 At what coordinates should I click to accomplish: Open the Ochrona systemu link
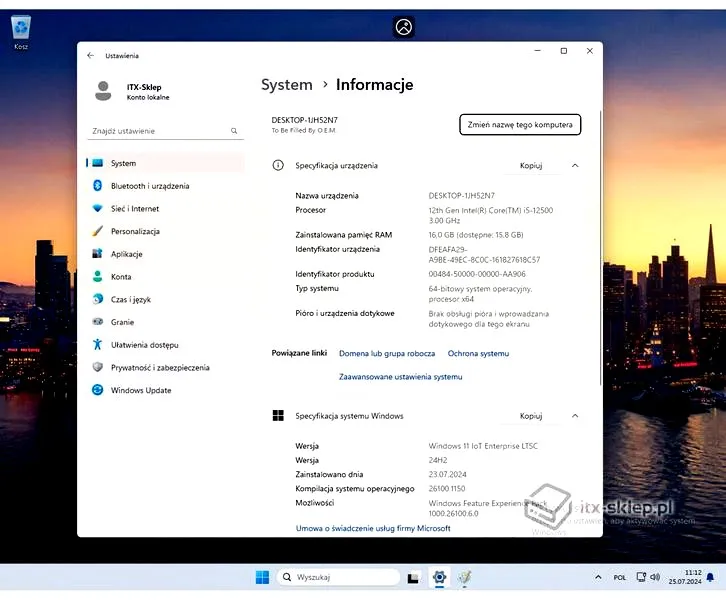478,353
